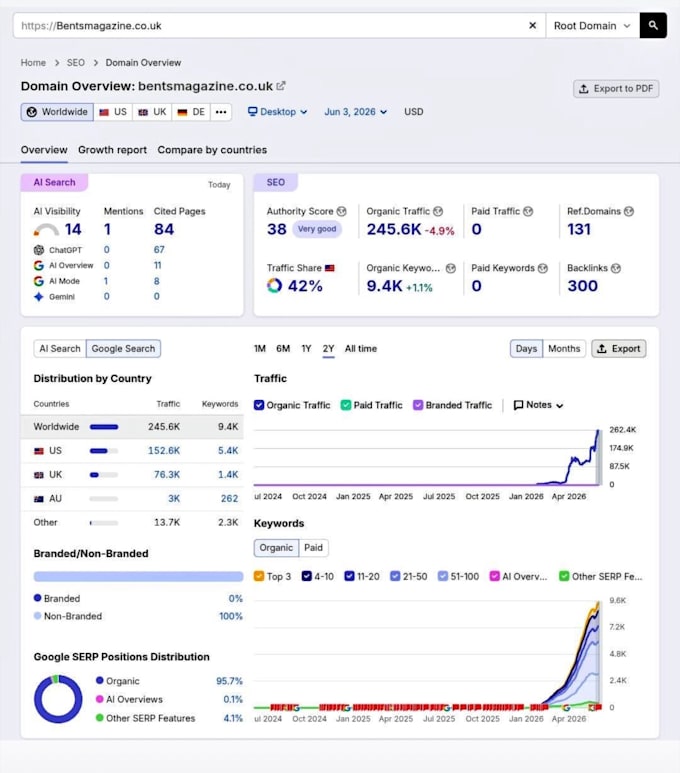
Task: Select the Paid keywords button
Action: tap(313, 548)
